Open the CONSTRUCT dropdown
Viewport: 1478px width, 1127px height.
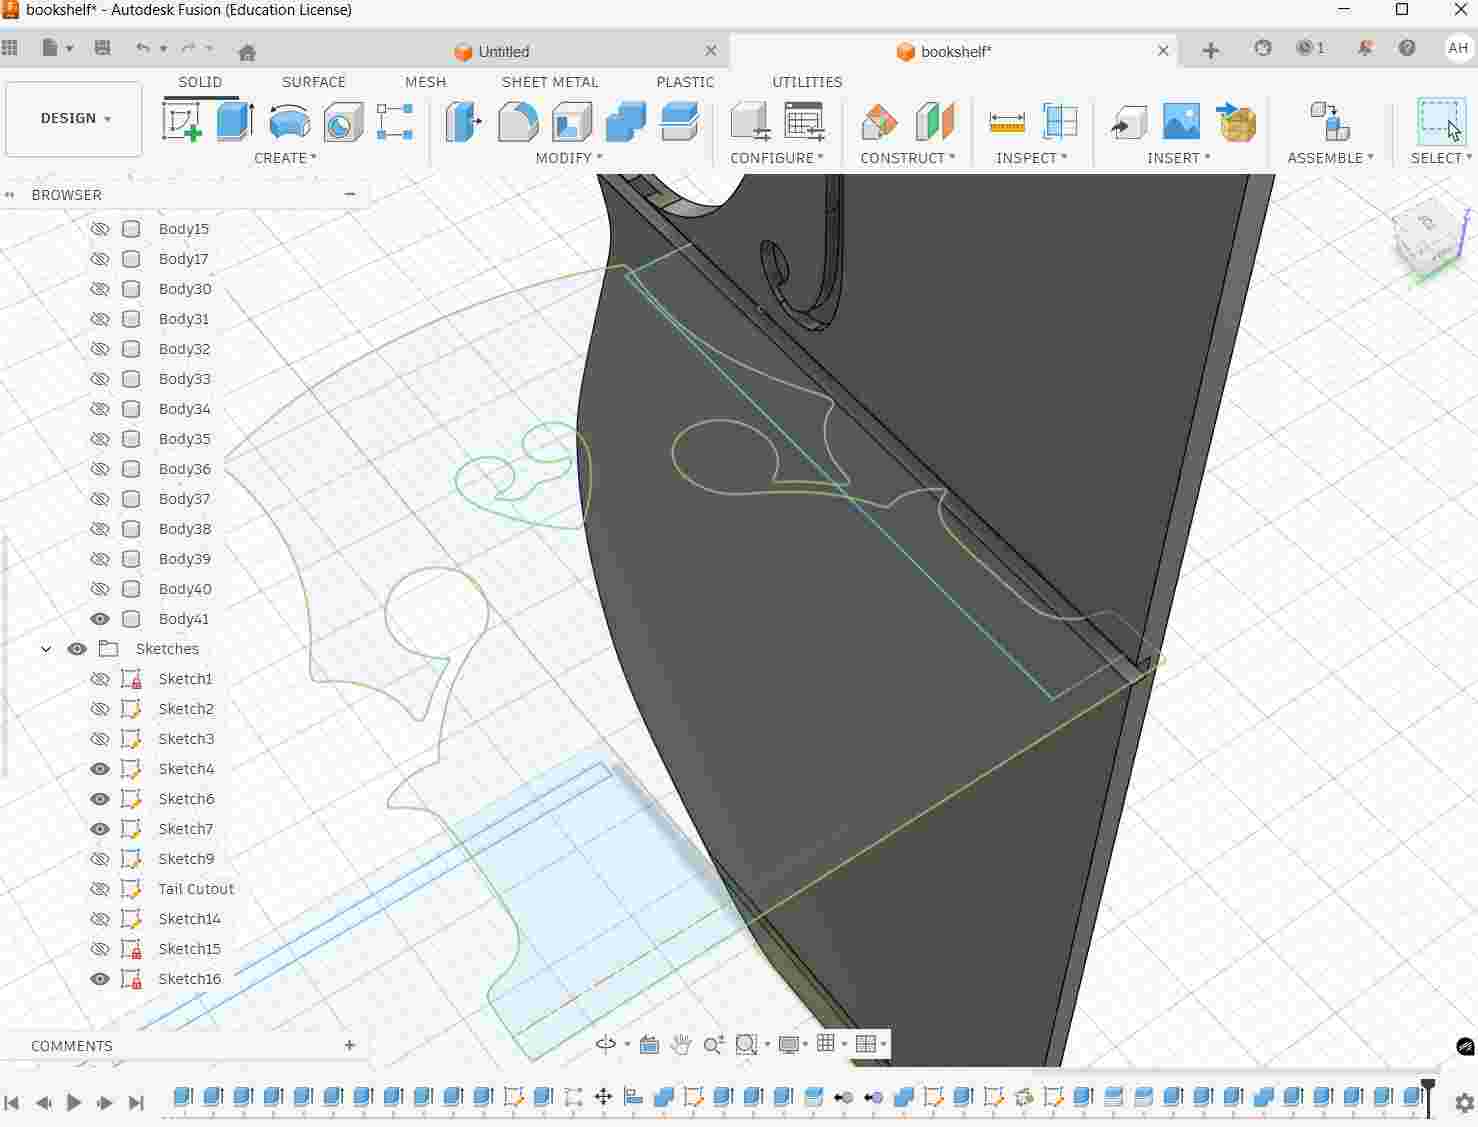pos(908,158)
